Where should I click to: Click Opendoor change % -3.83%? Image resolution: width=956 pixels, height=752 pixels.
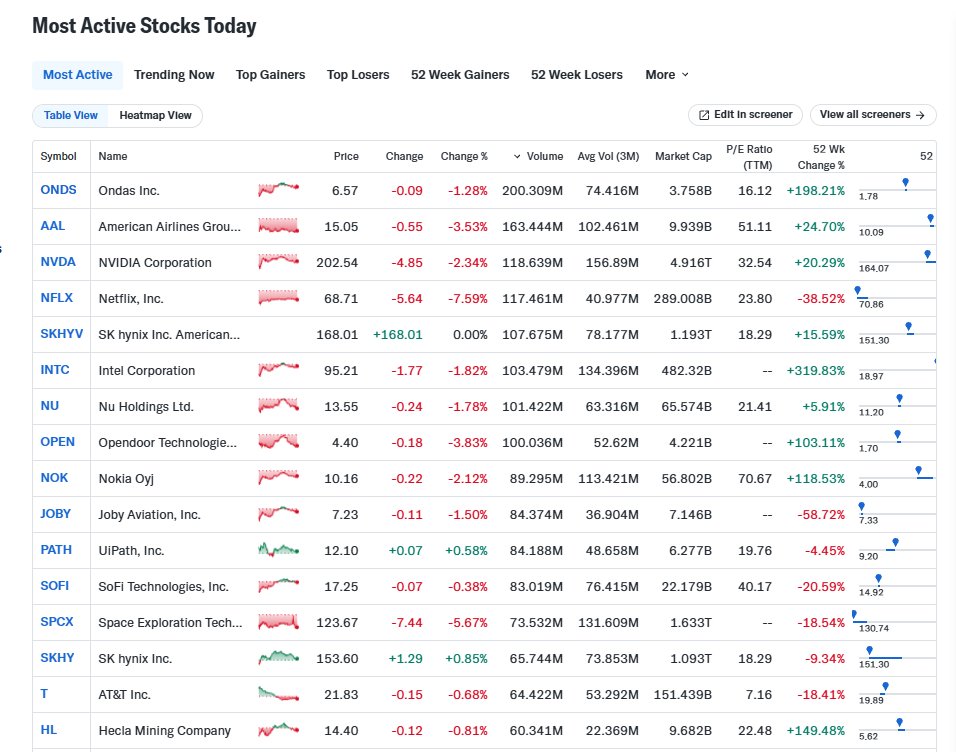pyautogui.click(x=468, y=442)
